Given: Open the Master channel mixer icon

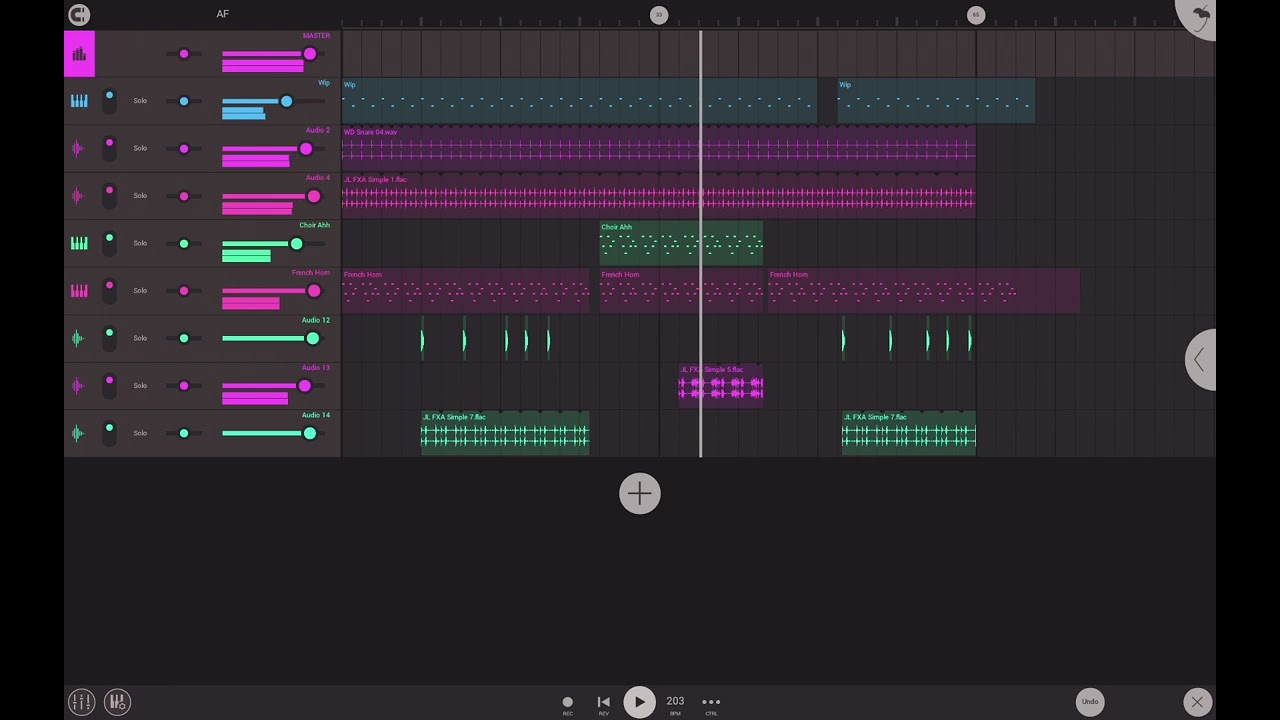Looking at the screenshot, I should (79, 54).
